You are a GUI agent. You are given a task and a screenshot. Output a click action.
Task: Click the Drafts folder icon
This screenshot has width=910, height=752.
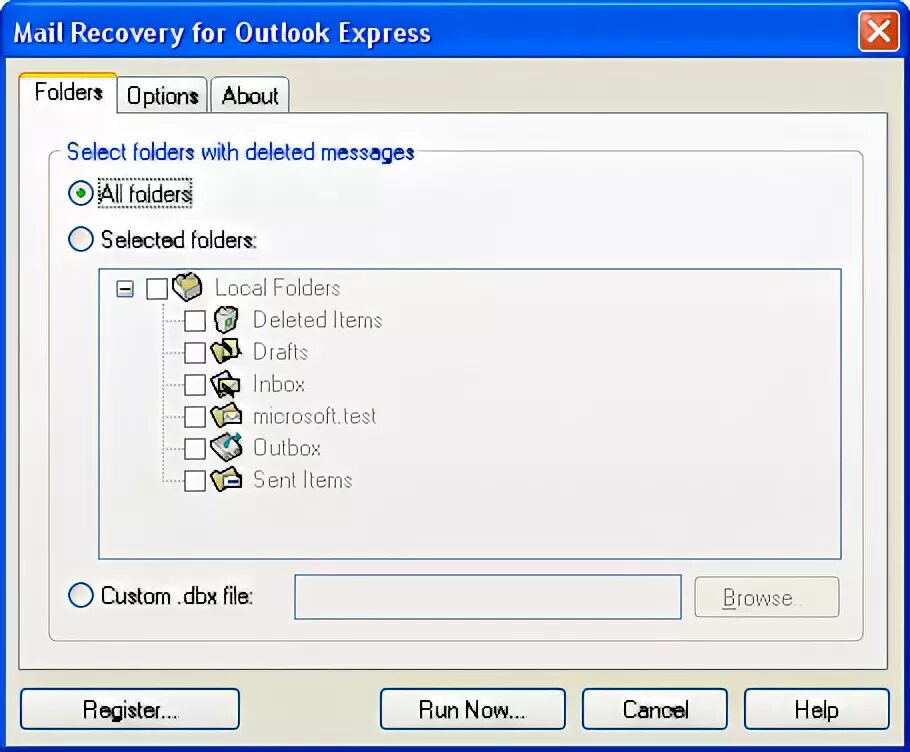226,352
